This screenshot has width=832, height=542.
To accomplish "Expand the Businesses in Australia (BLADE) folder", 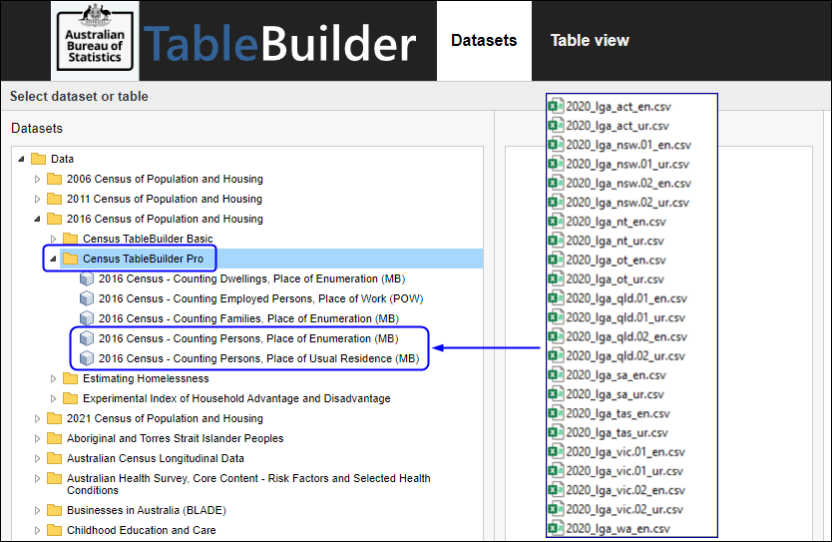I will (x=37, y=510).
